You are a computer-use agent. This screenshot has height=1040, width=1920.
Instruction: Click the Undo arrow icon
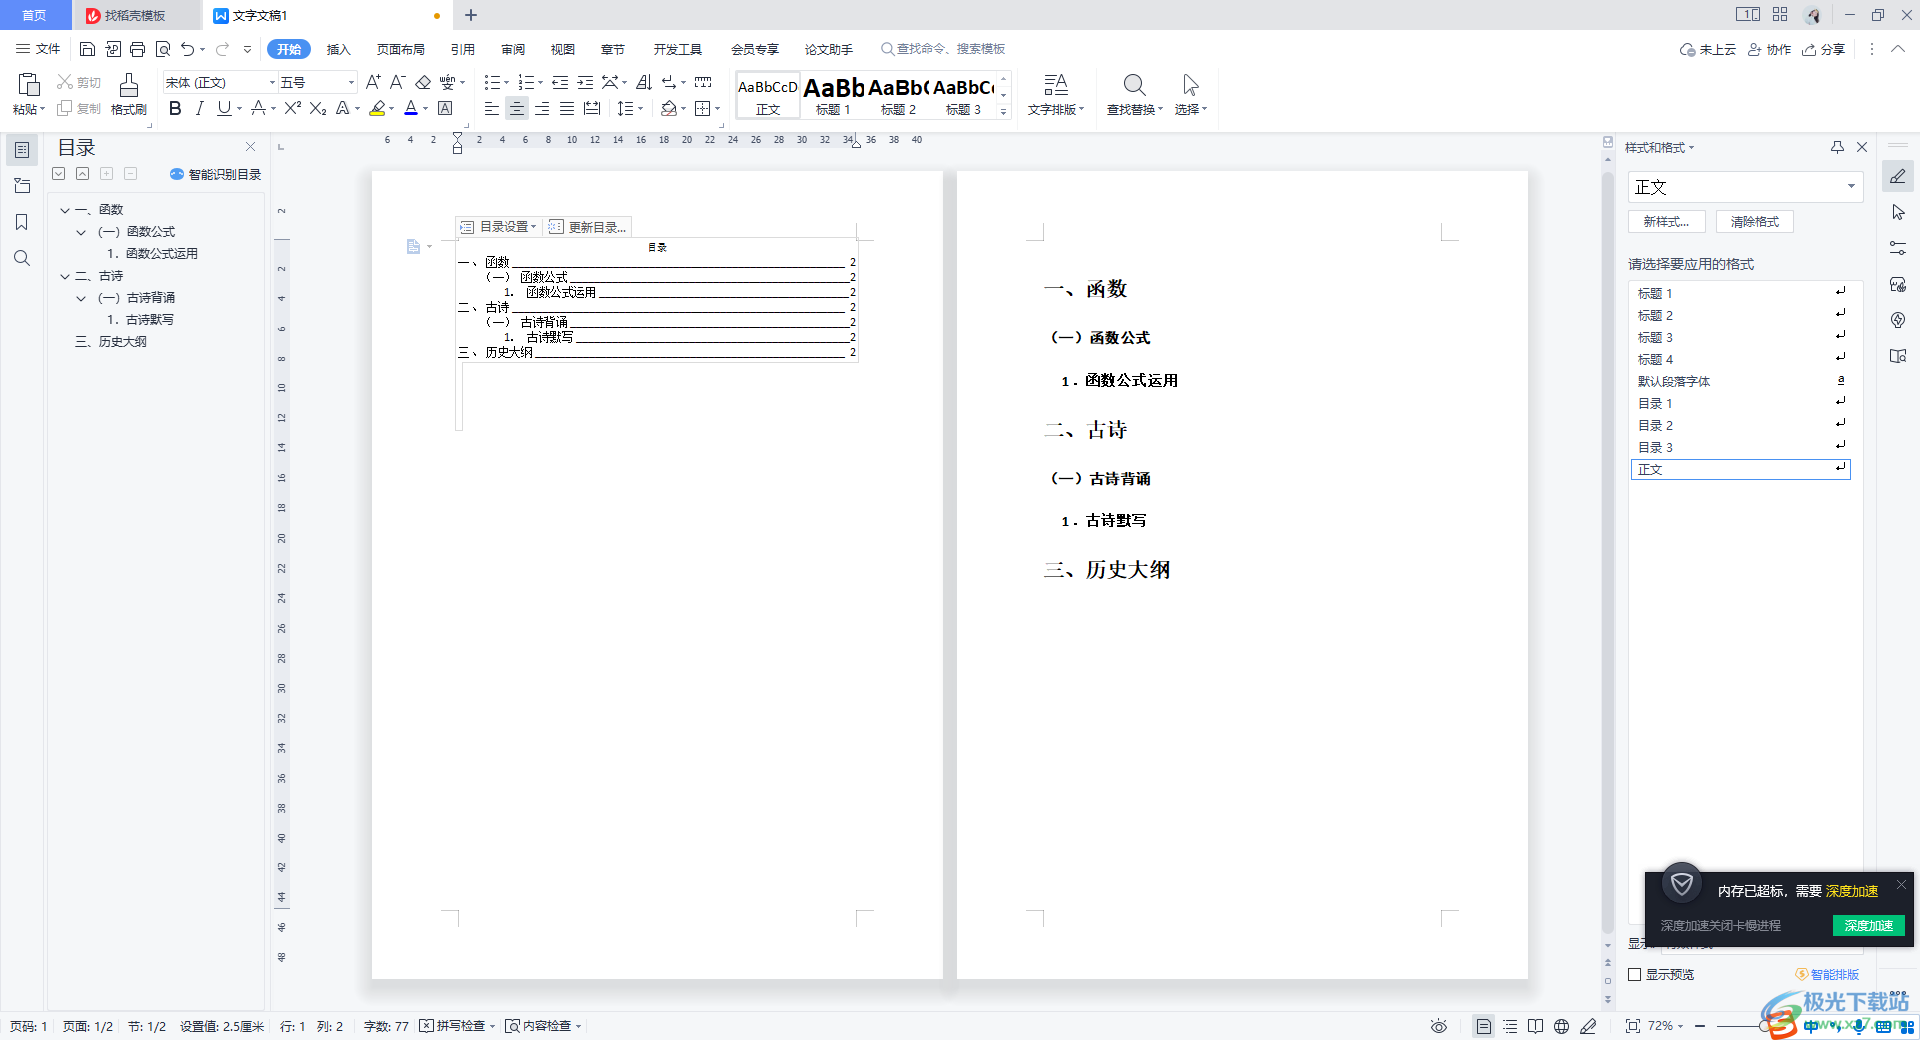[x=187, y=49]
